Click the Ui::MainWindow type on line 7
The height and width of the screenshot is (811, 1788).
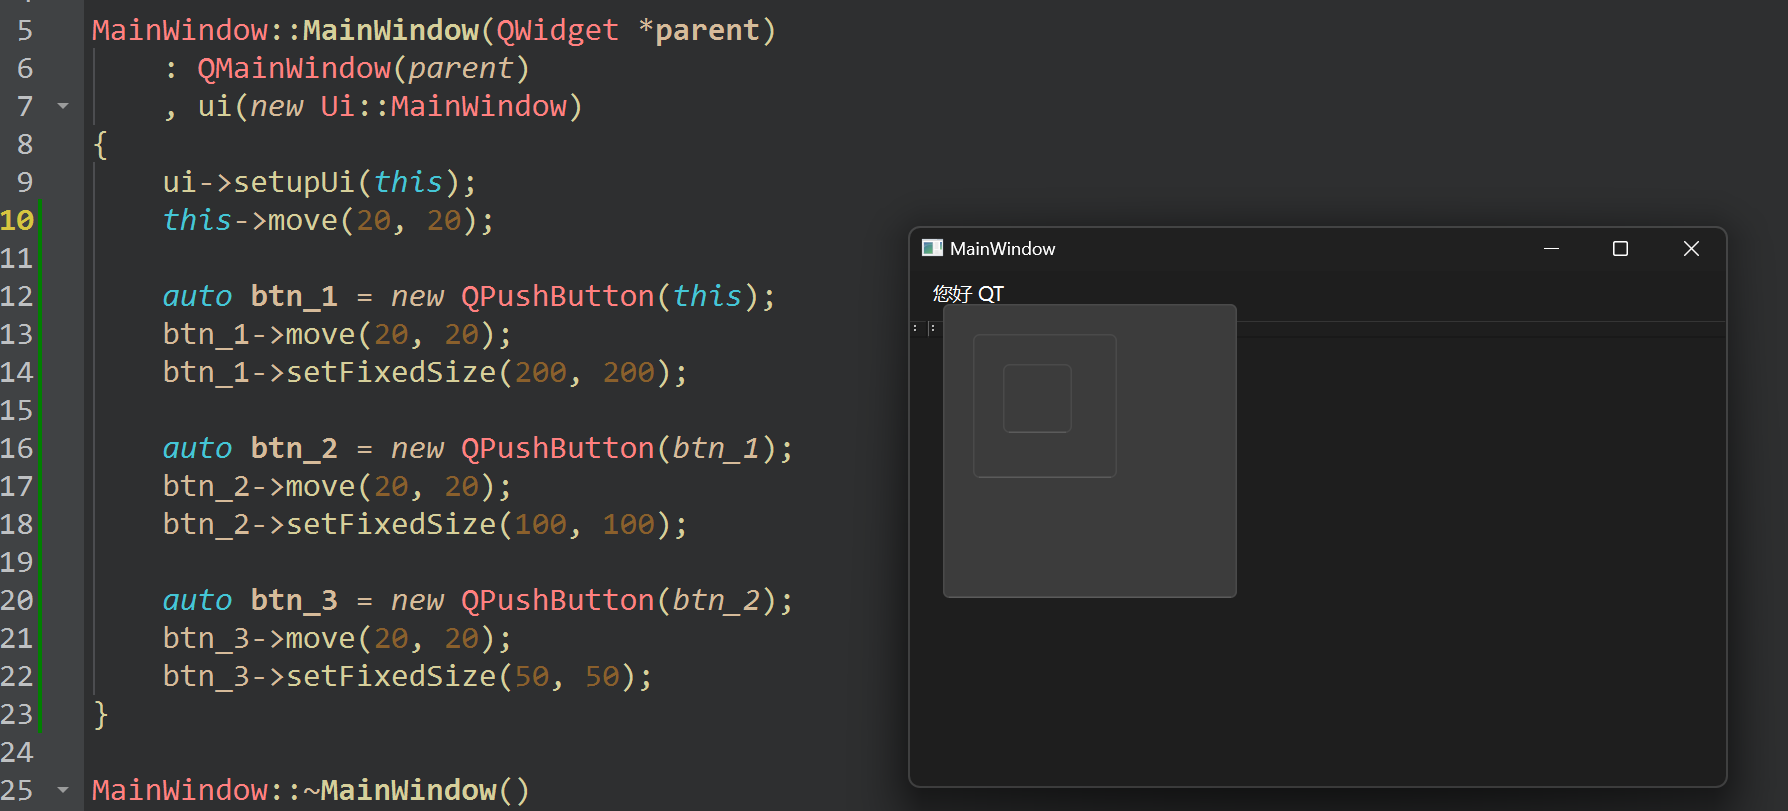[443, 106]
